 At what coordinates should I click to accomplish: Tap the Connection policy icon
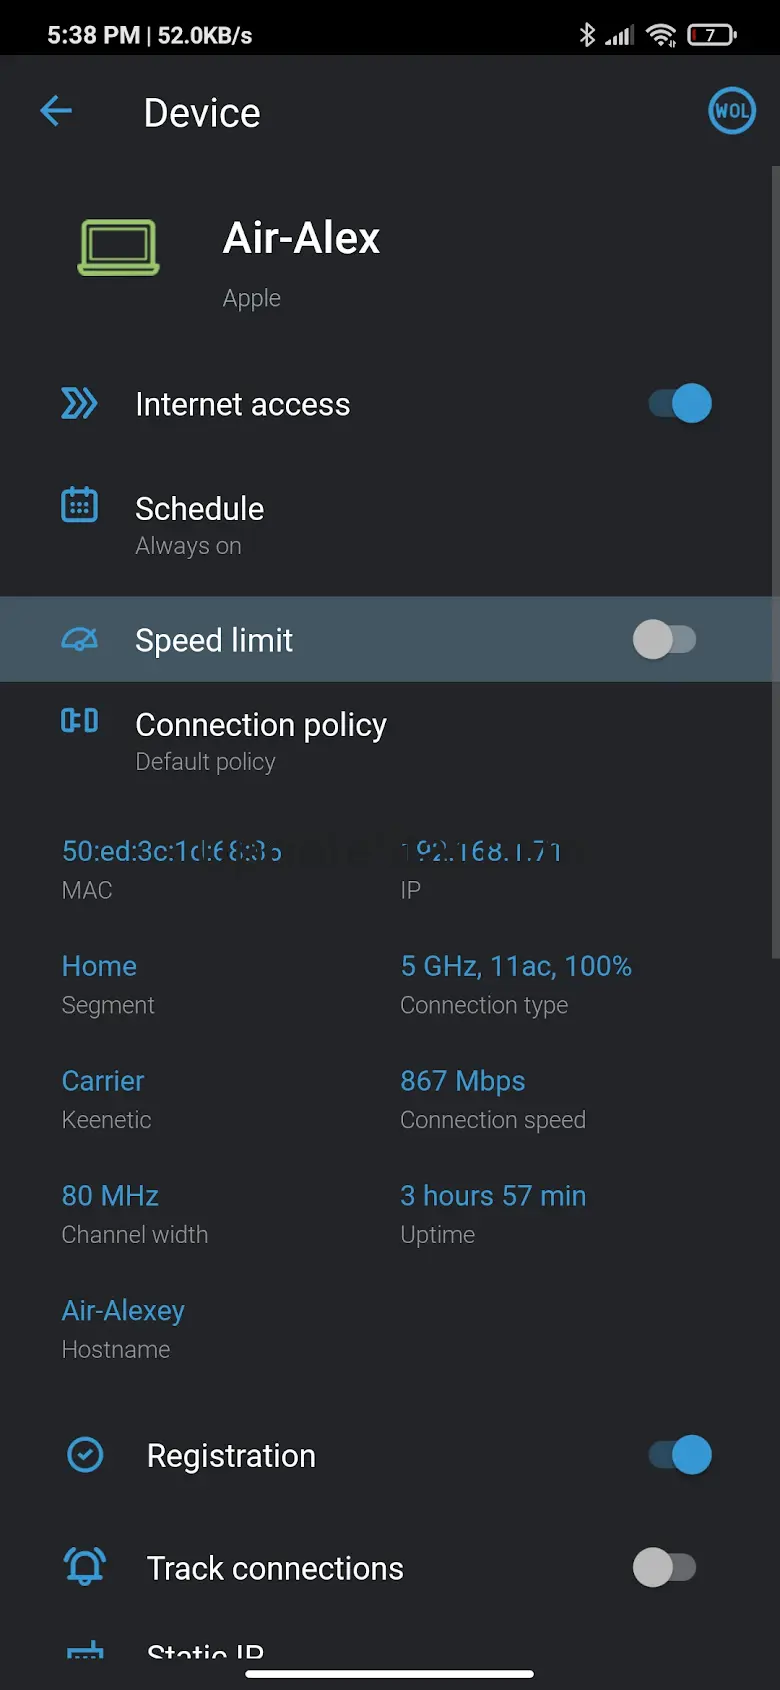[x=79, y=721]
